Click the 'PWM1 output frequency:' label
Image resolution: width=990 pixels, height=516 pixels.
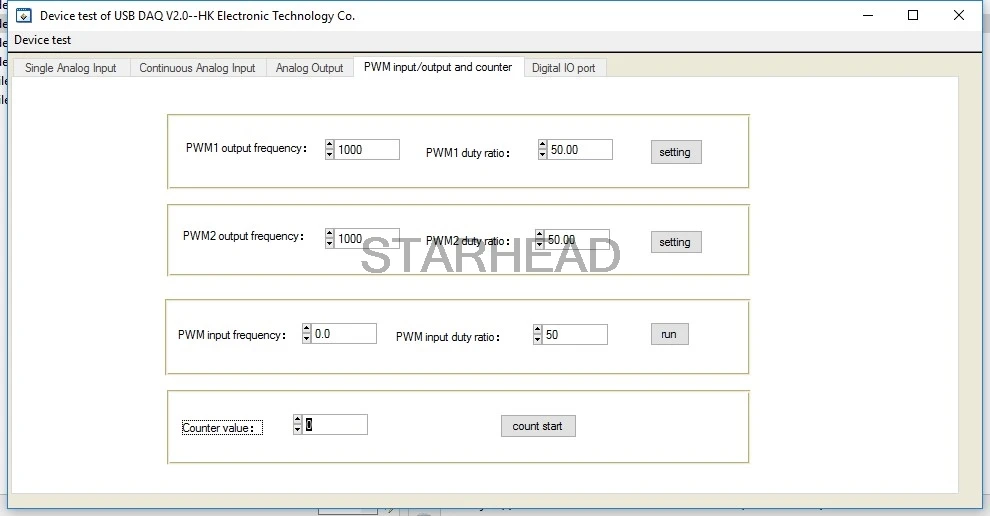pyautogui.click(x=246, y=148)
